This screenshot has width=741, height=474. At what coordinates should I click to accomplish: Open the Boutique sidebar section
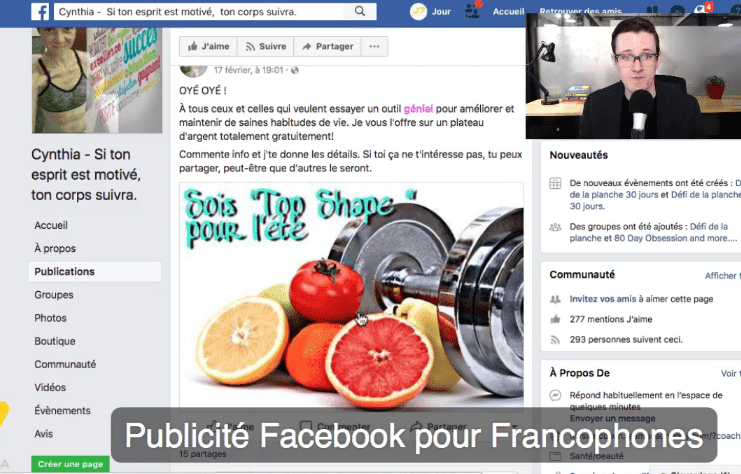[55, 341]
